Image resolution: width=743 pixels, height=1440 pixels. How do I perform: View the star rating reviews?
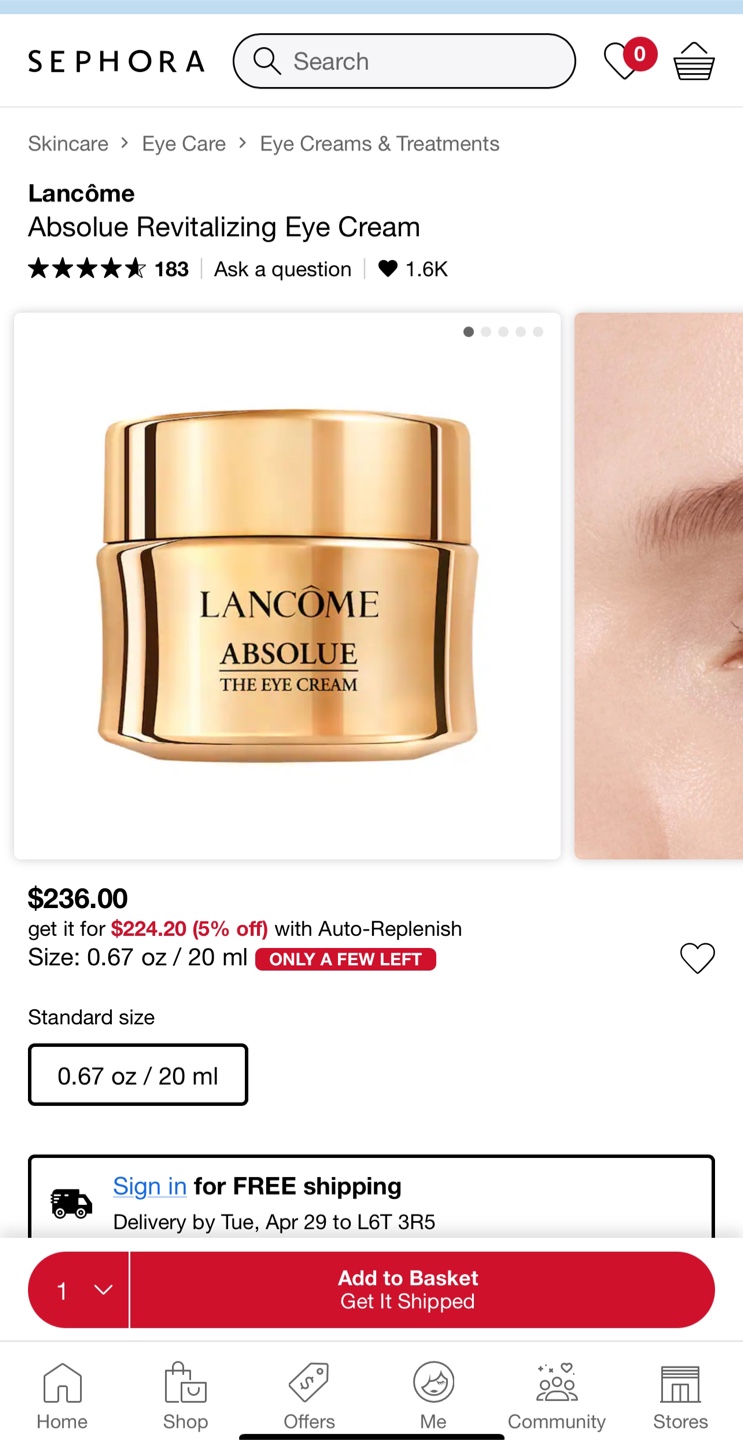tap(108, 269)
